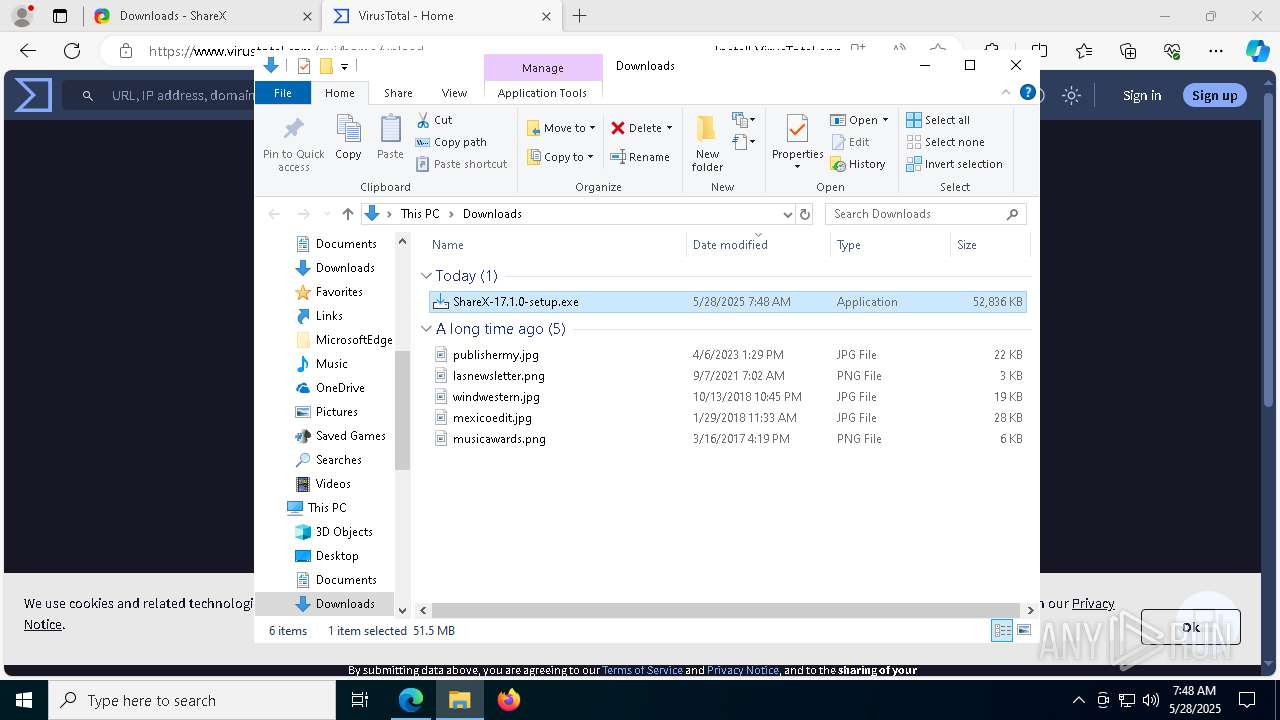Collapse A long time ago group
This screenshot has width=1280, height=720.
click(427, 329)
